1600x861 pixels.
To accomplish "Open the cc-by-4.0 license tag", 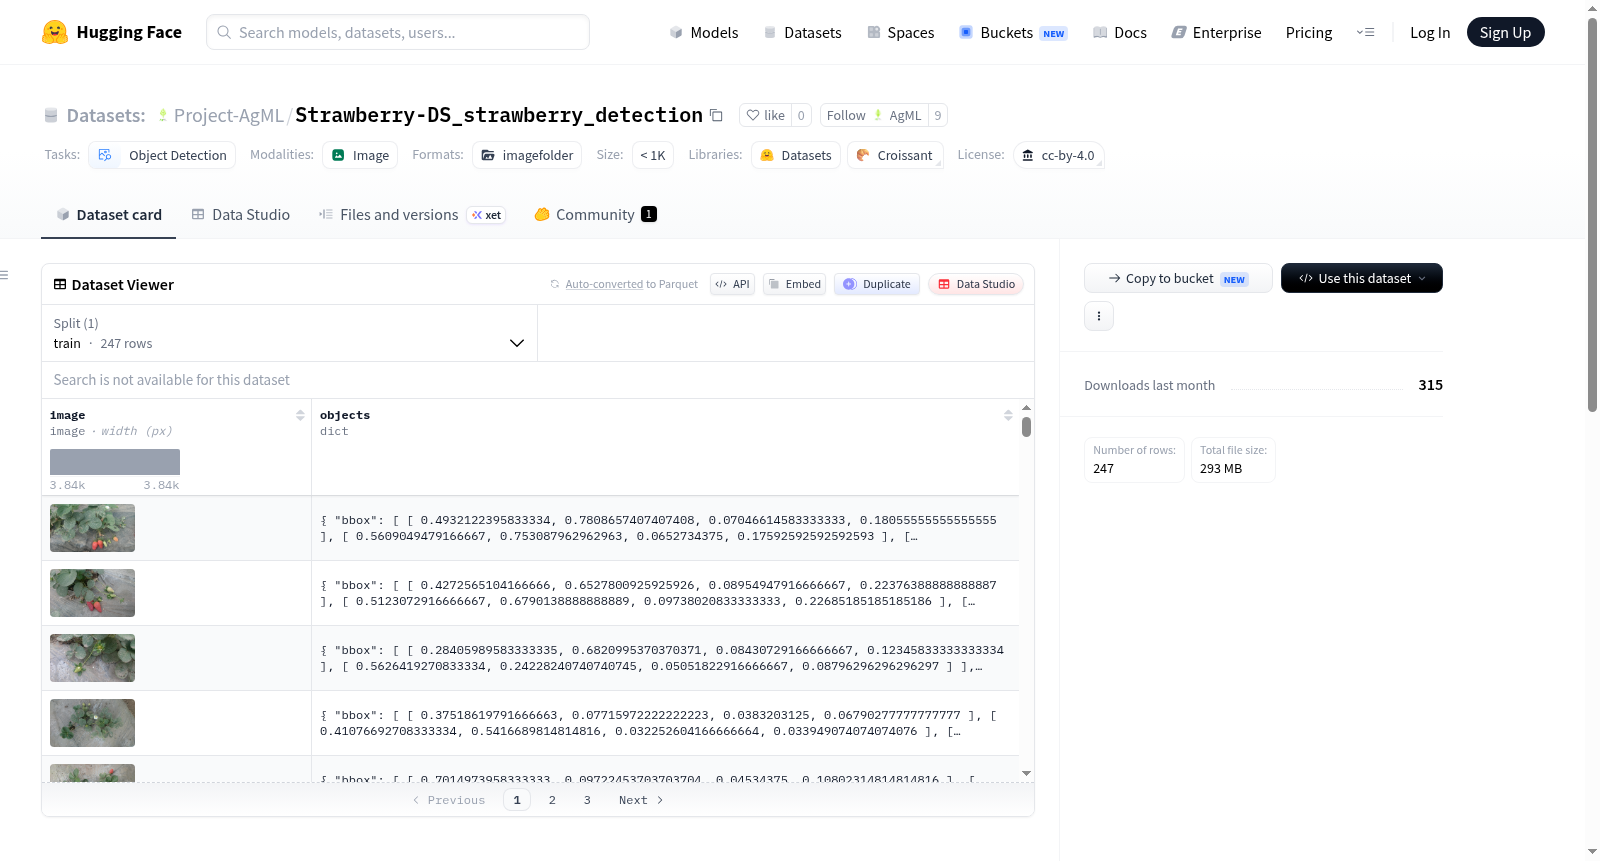I will 1059,155.
